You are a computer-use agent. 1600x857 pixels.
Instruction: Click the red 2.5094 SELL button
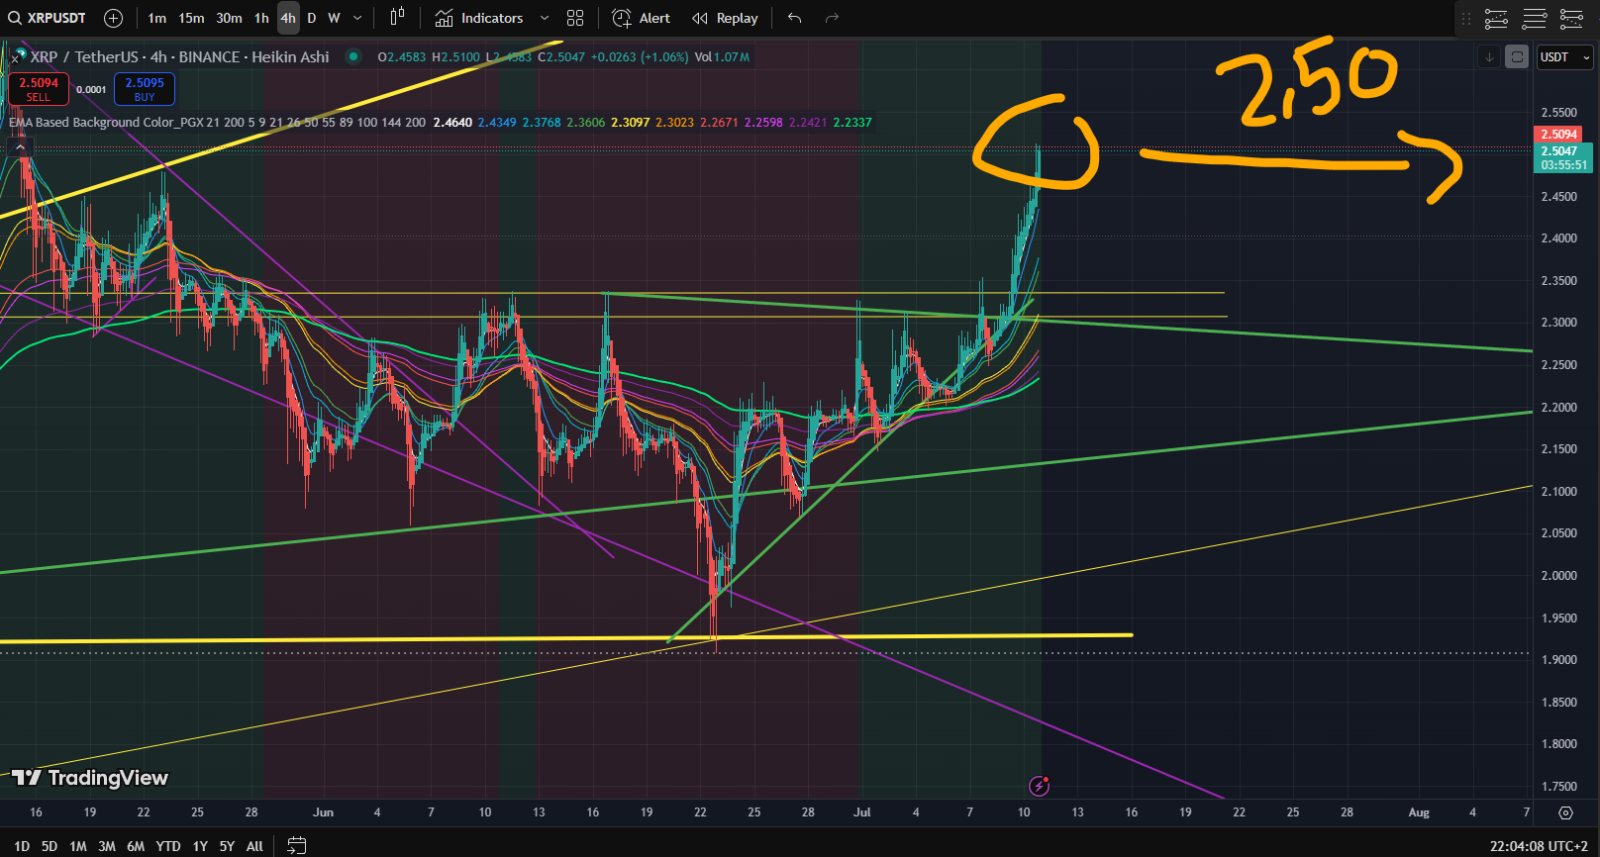click(x=38, y=89)
